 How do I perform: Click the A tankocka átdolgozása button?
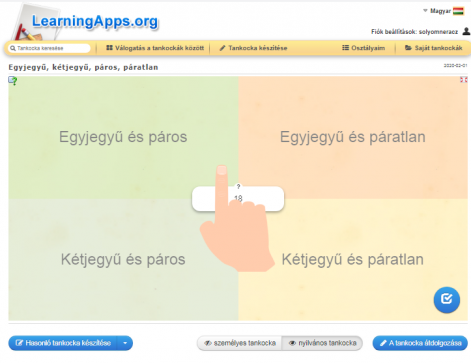pyautogui.click(x=420, y=343)
